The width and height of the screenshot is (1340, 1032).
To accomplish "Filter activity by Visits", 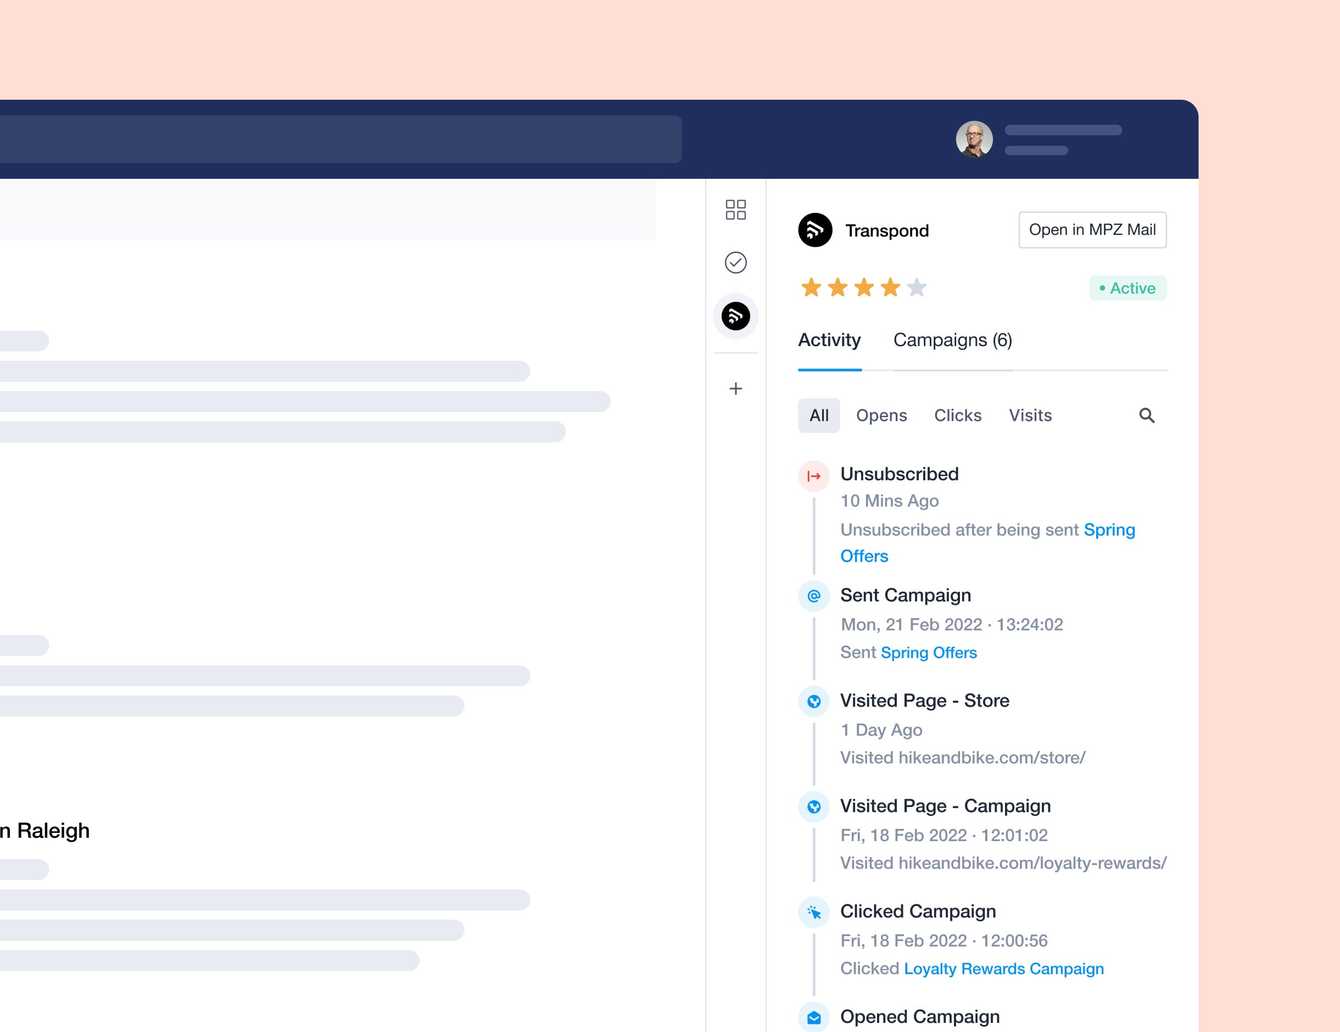I will coord(1030,415).
